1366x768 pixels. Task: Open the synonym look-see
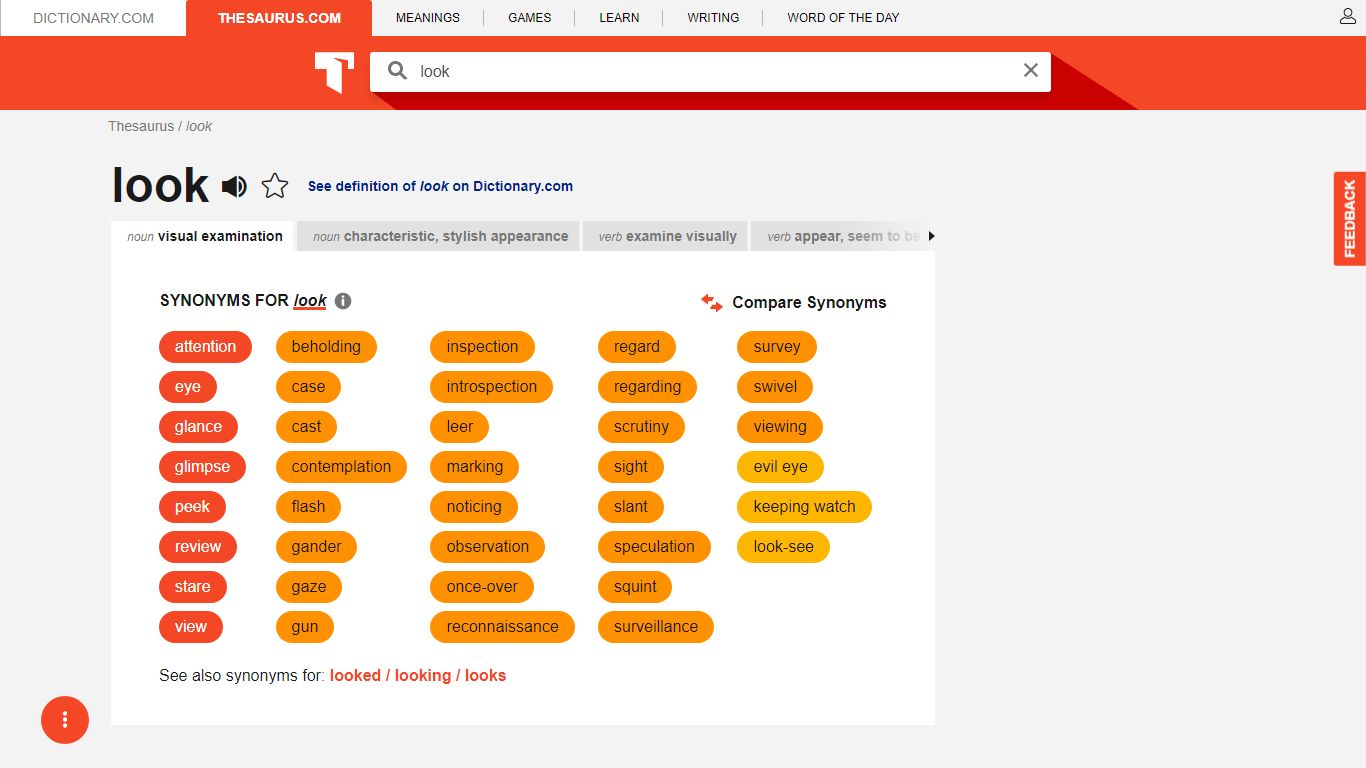point(783,547)
